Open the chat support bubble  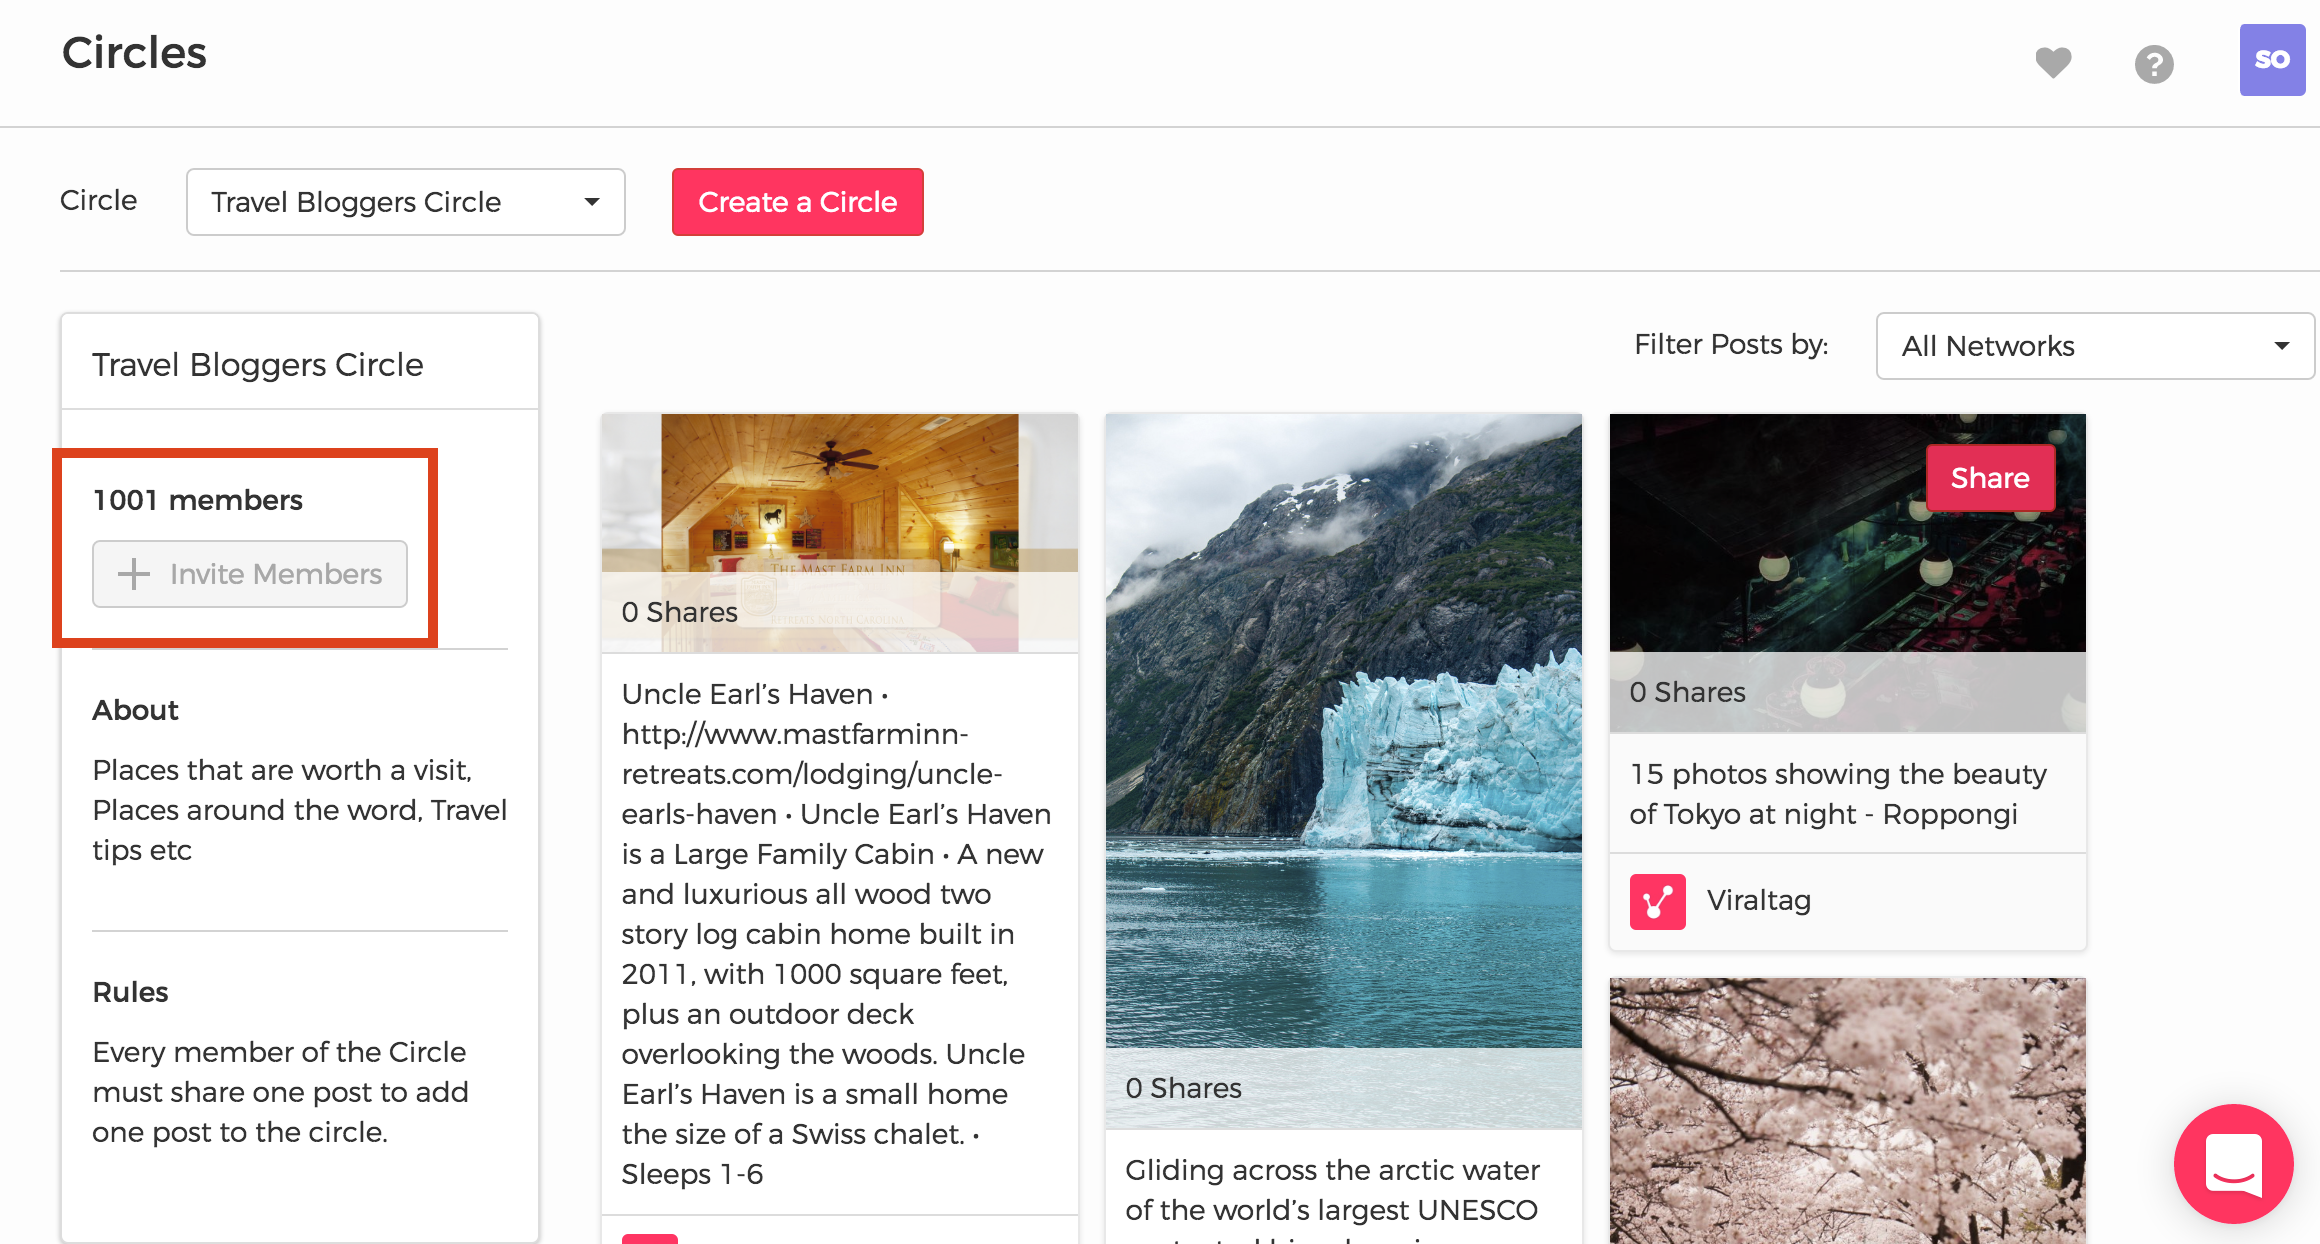click(2234, 1164)
